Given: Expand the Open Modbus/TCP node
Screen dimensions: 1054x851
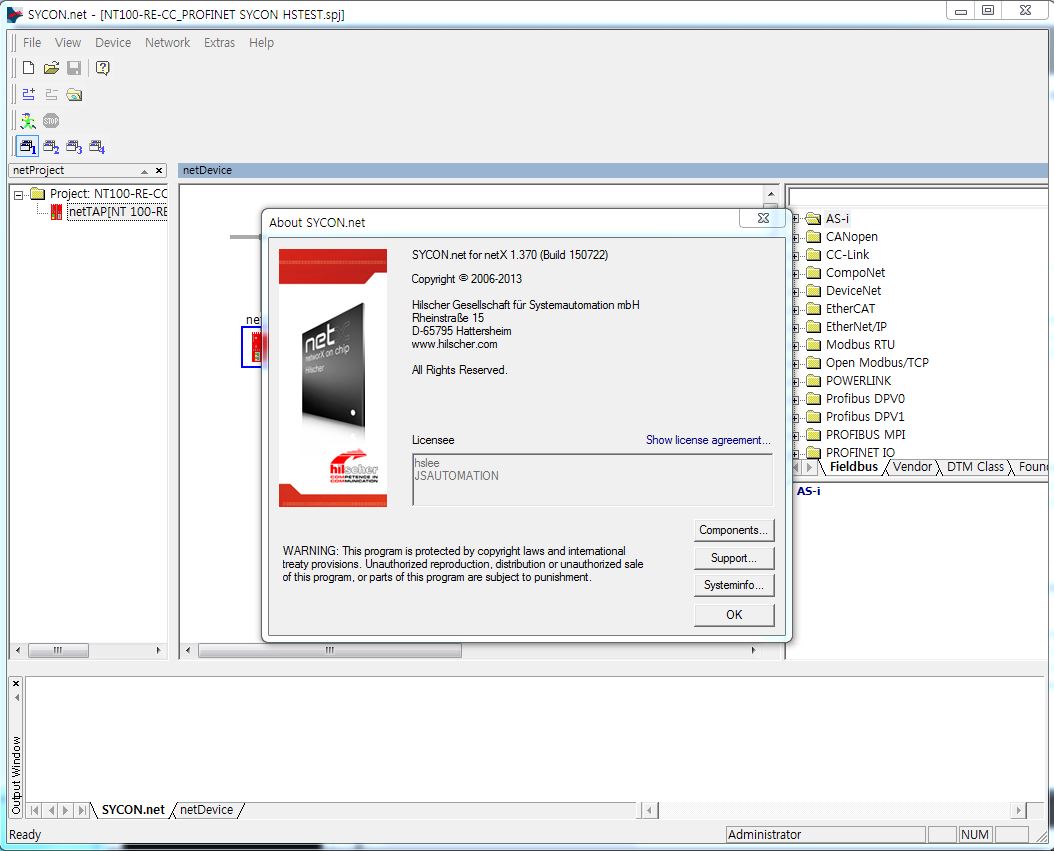Looking at the screenshot, I should tap(796, 364).
